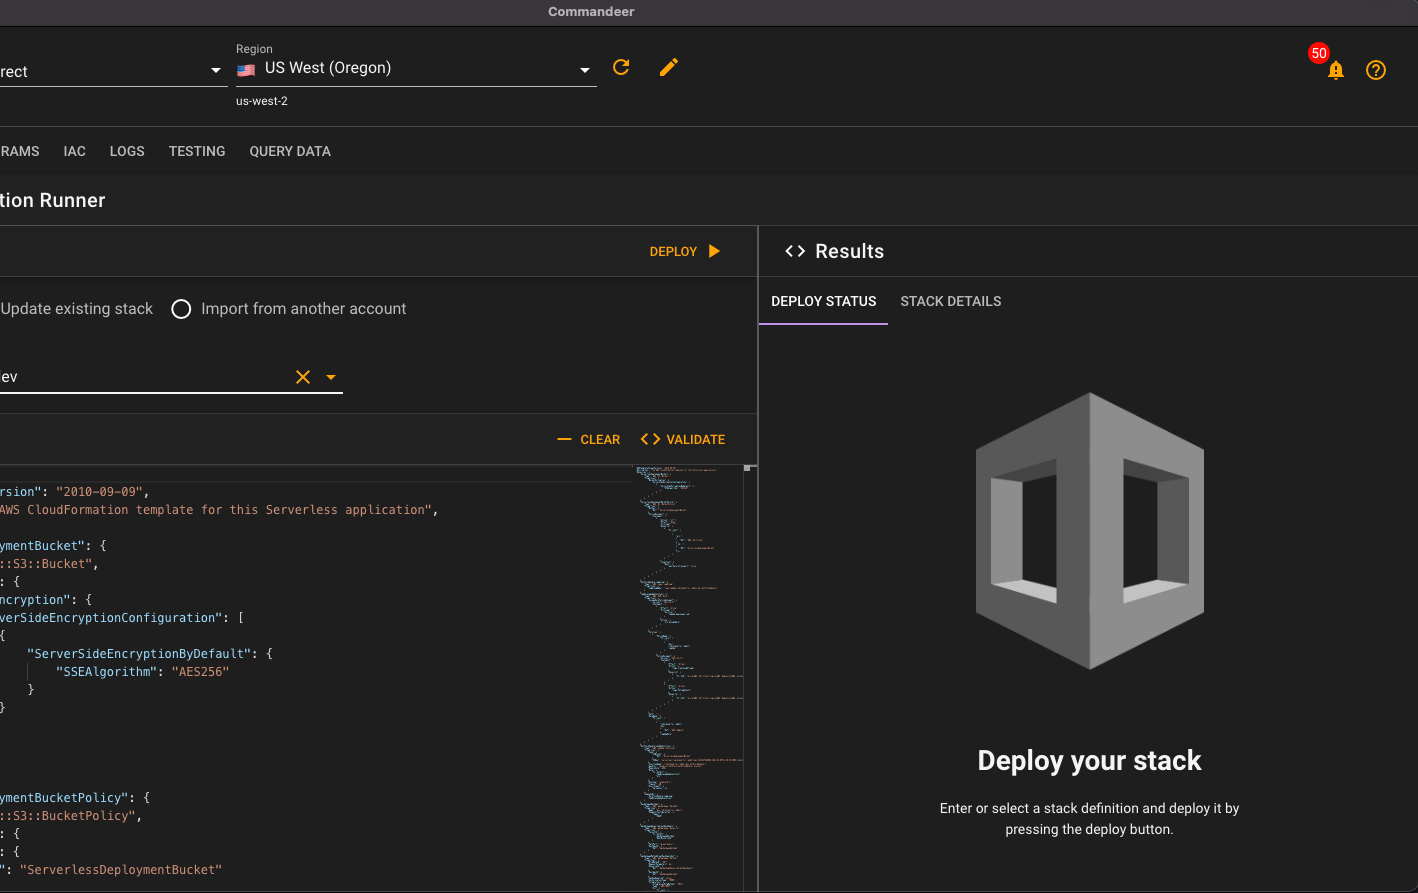This screenshot has height=893, width=1418.
Task: Click the large CloudFormation cube logo
Action: coord(1089,530)
